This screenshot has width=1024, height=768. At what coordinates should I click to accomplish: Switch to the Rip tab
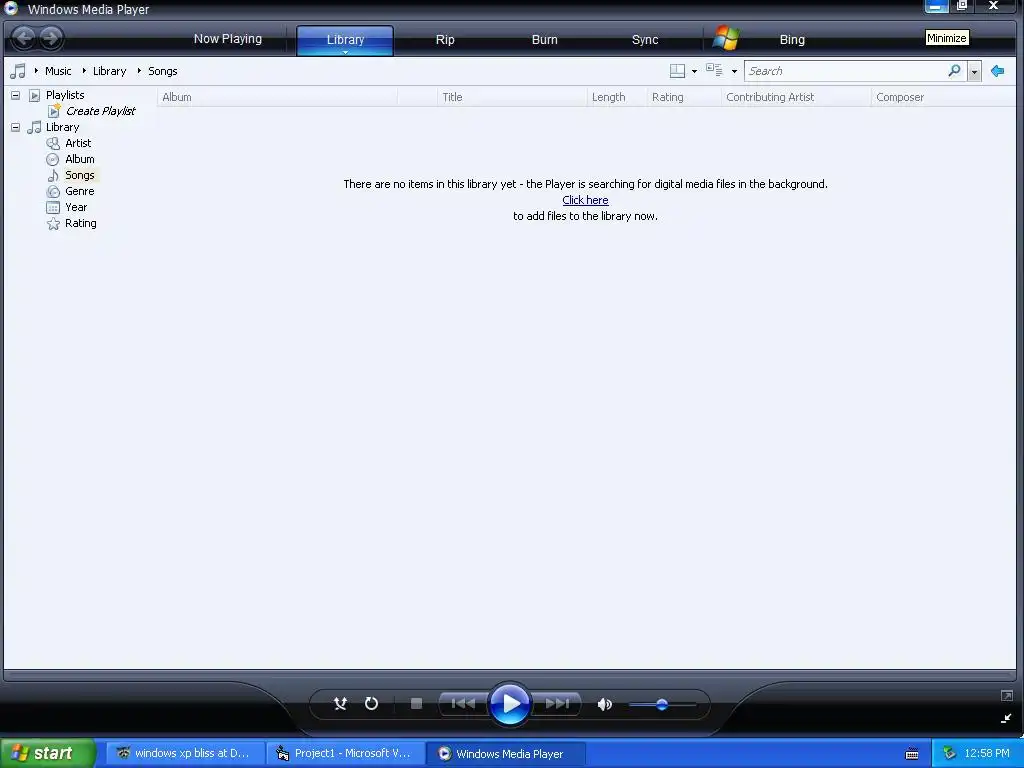pos(445,39)
